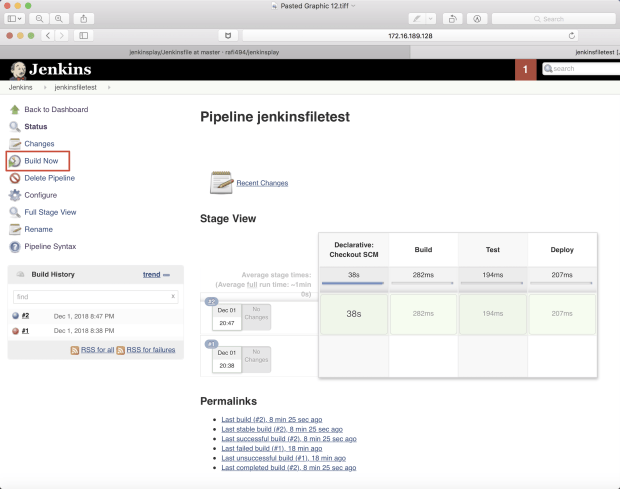Open Configure in the side menu
This screenshot has height=489, width=620.
click(x=40, y=195)
